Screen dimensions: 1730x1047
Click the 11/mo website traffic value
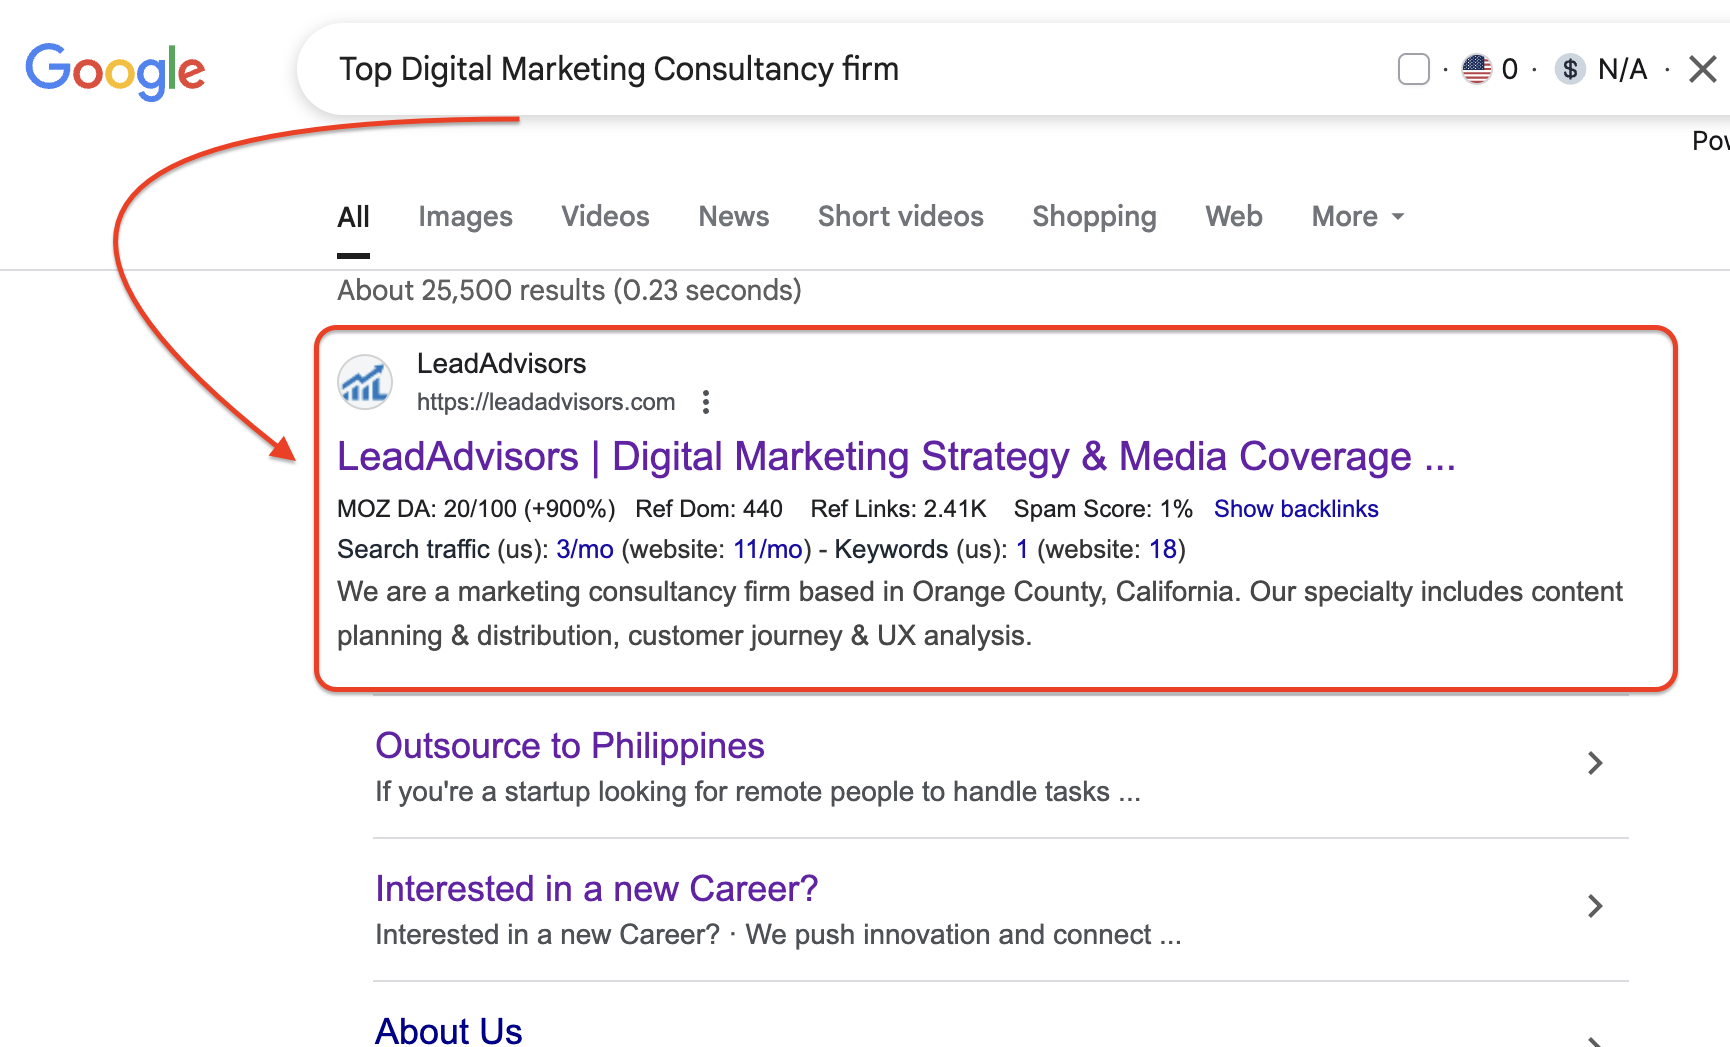(x=768, y=549)
